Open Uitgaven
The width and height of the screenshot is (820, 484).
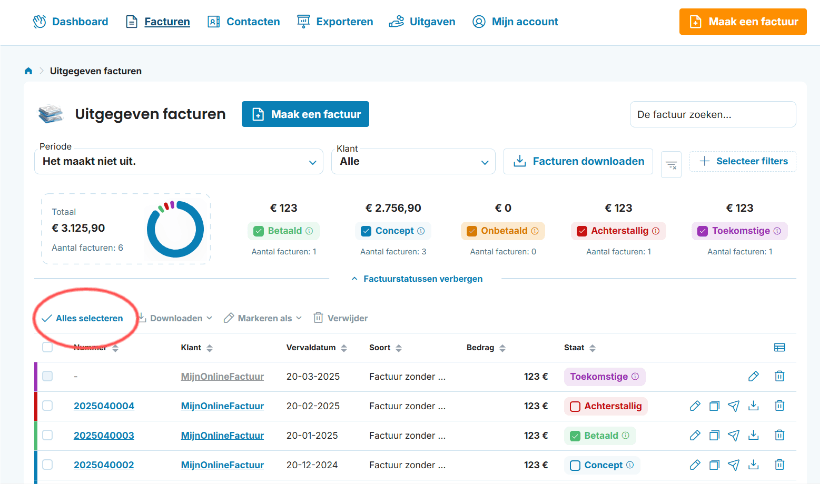tap(422, 22)
